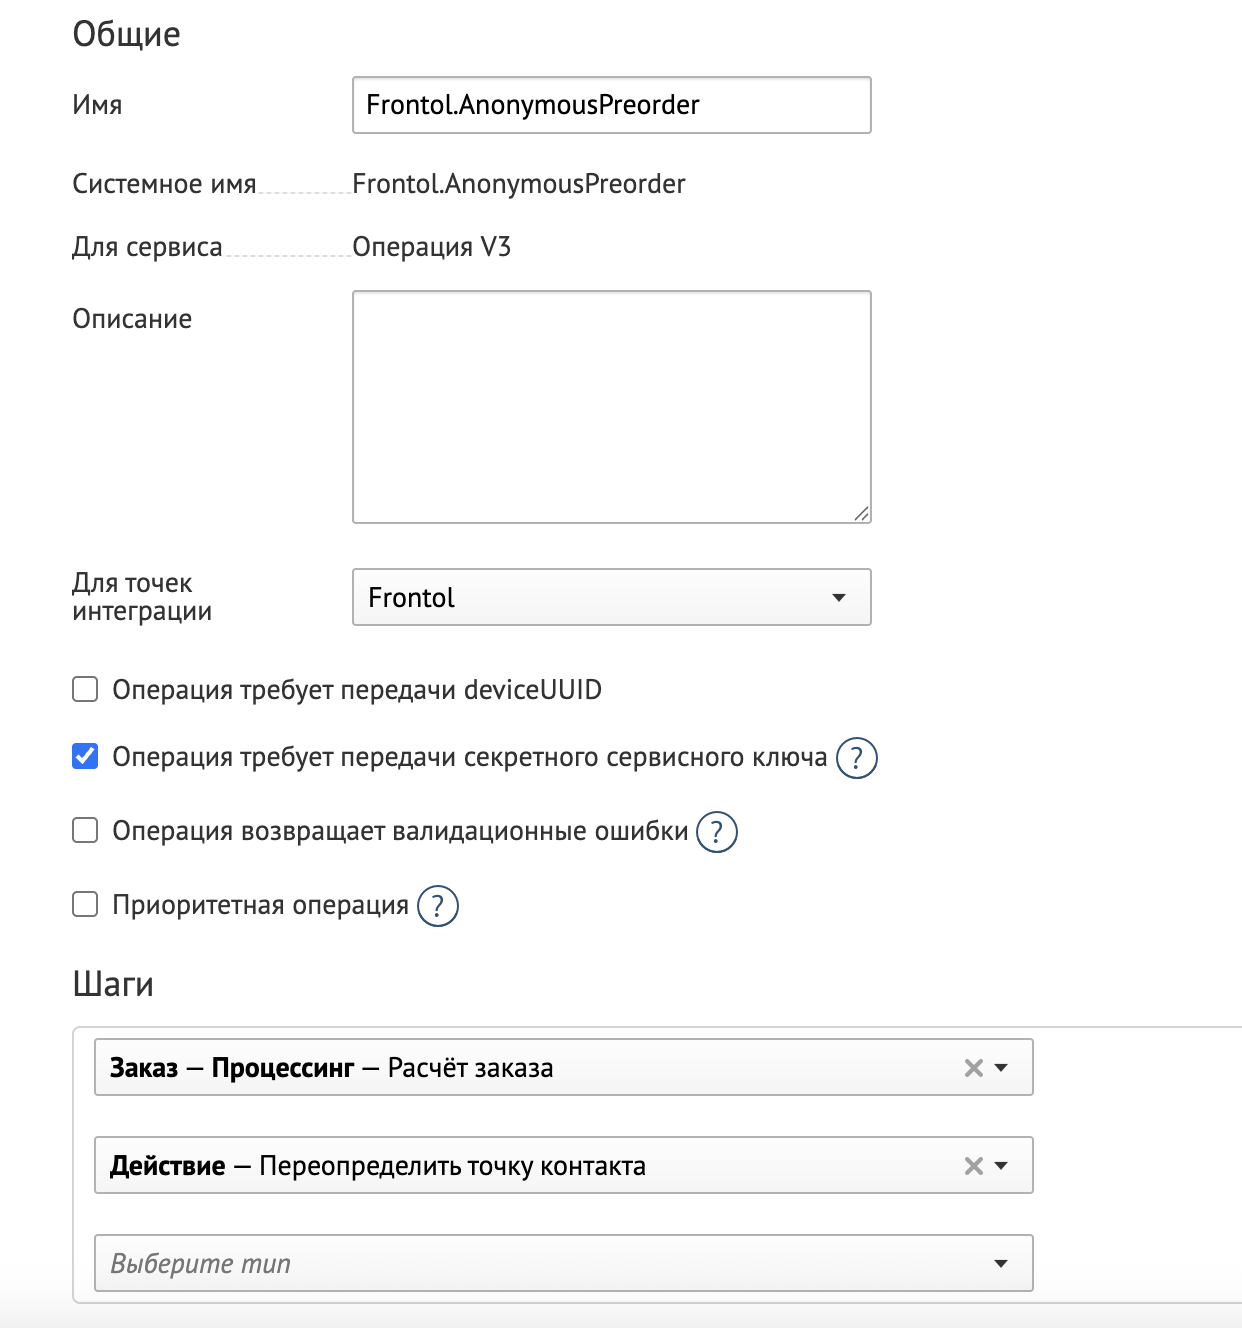
Task: Click help icon beside validation errors option
Action: 716,832
